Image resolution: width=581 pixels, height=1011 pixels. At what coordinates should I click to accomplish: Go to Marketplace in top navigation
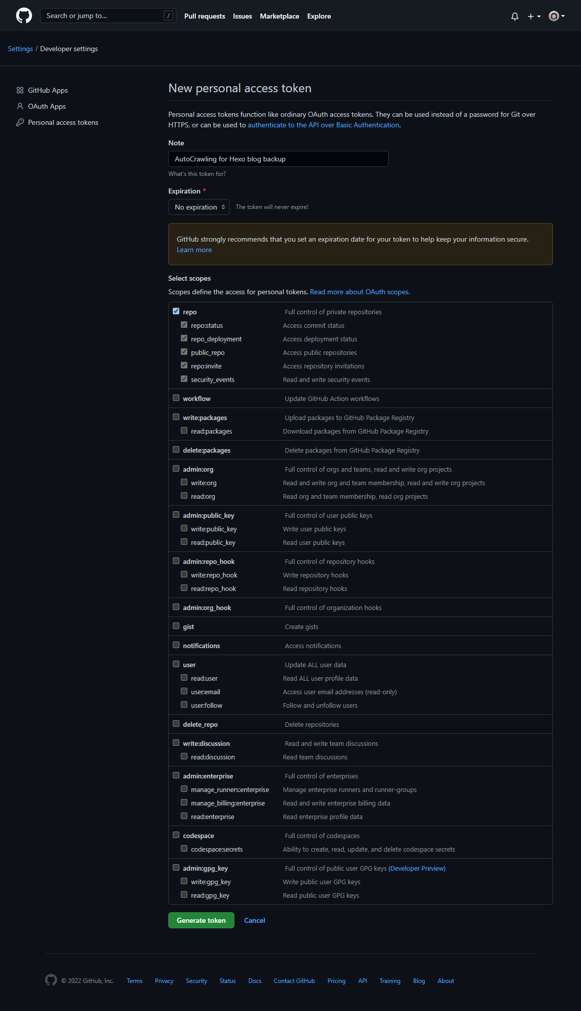click(279, 16)
